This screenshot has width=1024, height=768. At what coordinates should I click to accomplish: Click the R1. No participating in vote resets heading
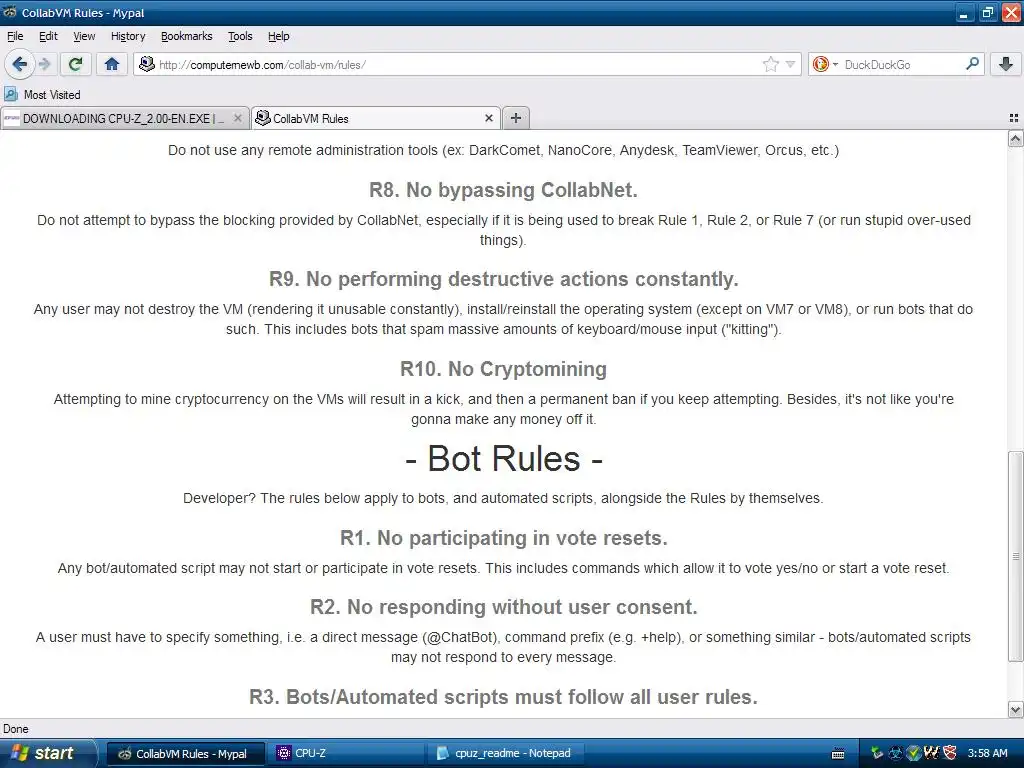[504, 538]
